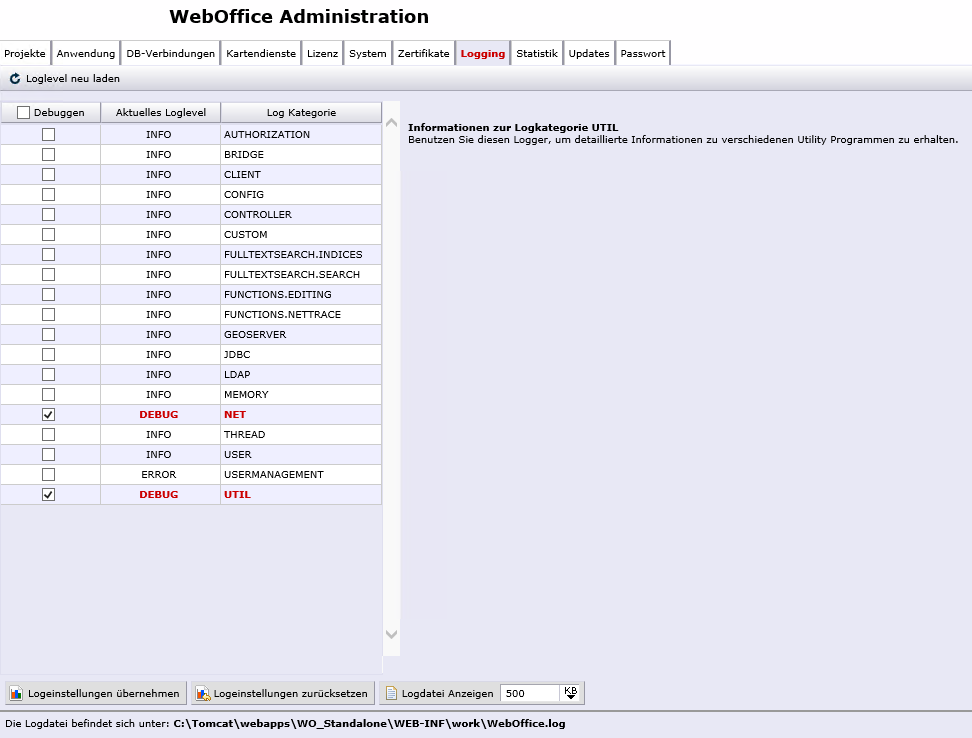Screen dimensions: 972x738
Task: Switch to the Projekte tab
Action: click(x=24, y=53)
